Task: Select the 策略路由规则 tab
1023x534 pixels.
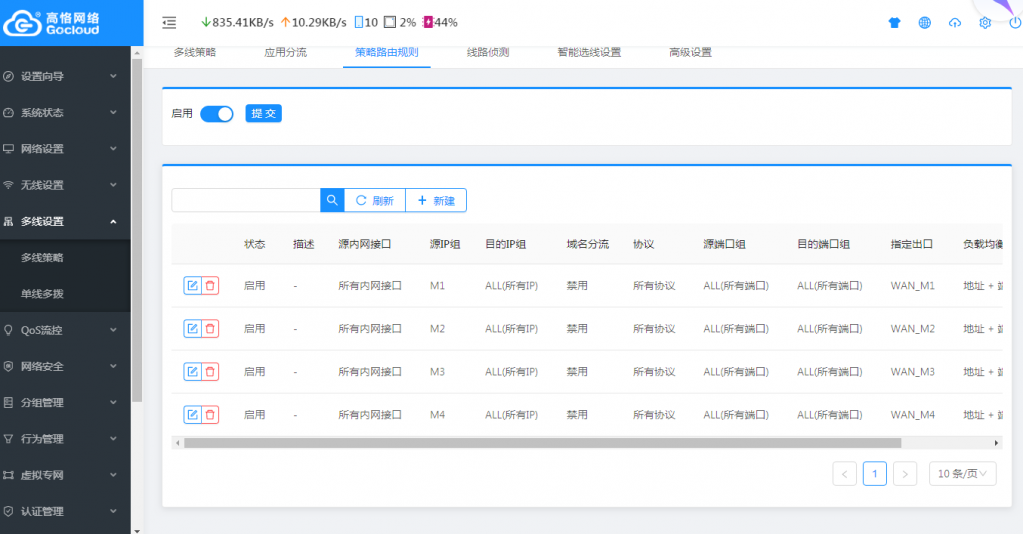Action: pyautogui.click(x=386, y=52)
